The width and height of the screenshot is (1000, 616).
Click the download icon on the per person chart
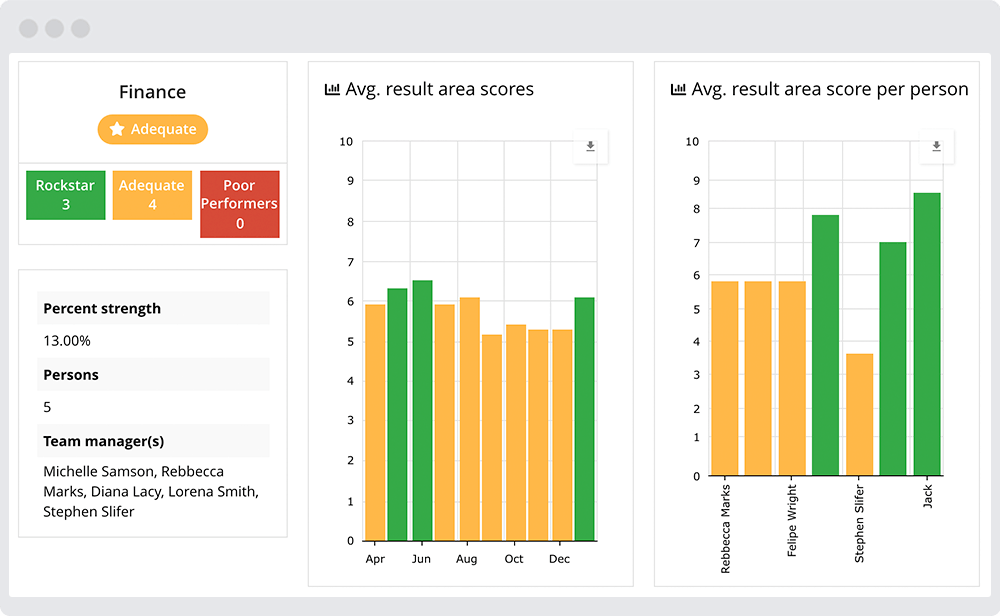coord(936,146)
